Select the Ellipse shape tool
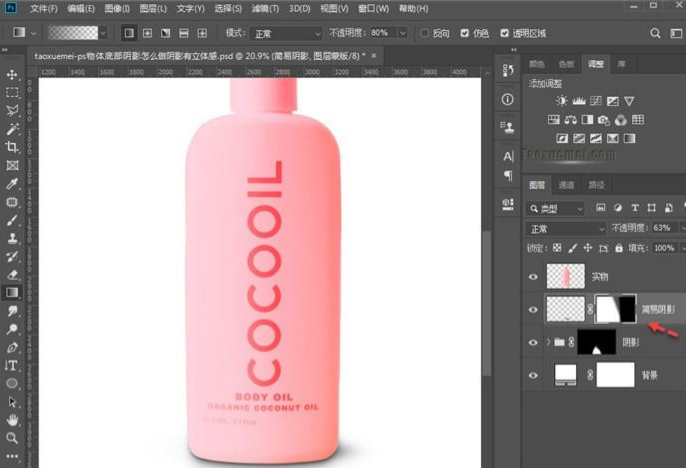Screen dimensions: 686x468 coord(12,384)
